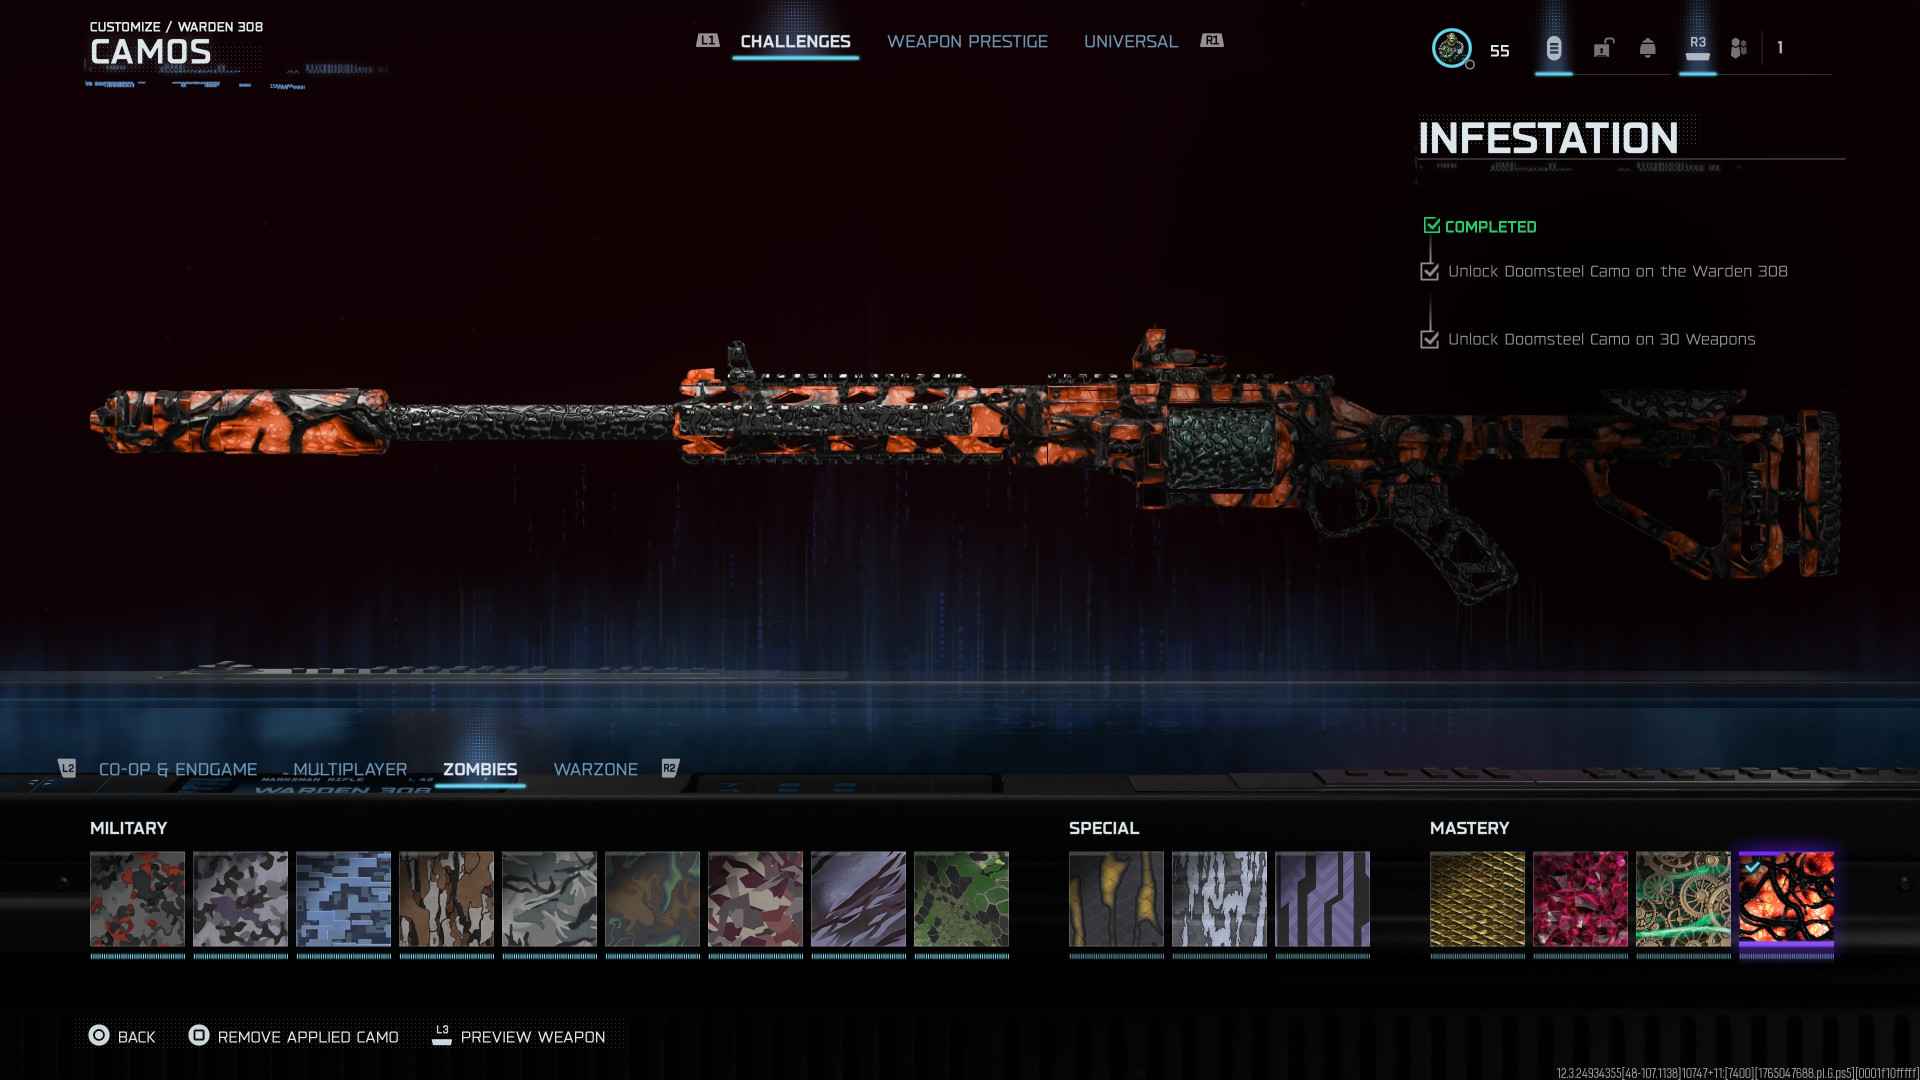This screenshot has width=1920, height=1080.
Task: Click Remove Applied Camo
Action: 307,1037
